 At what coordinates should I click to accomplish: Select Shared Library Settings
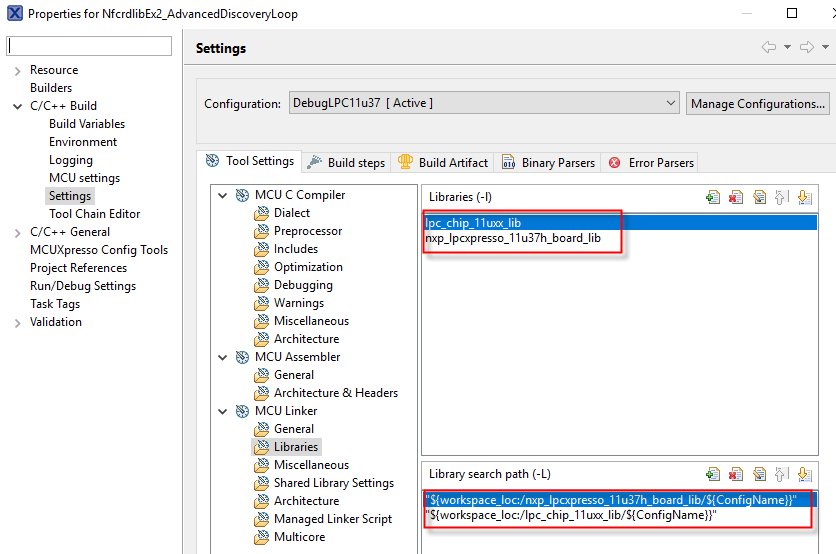click(334, 483)
